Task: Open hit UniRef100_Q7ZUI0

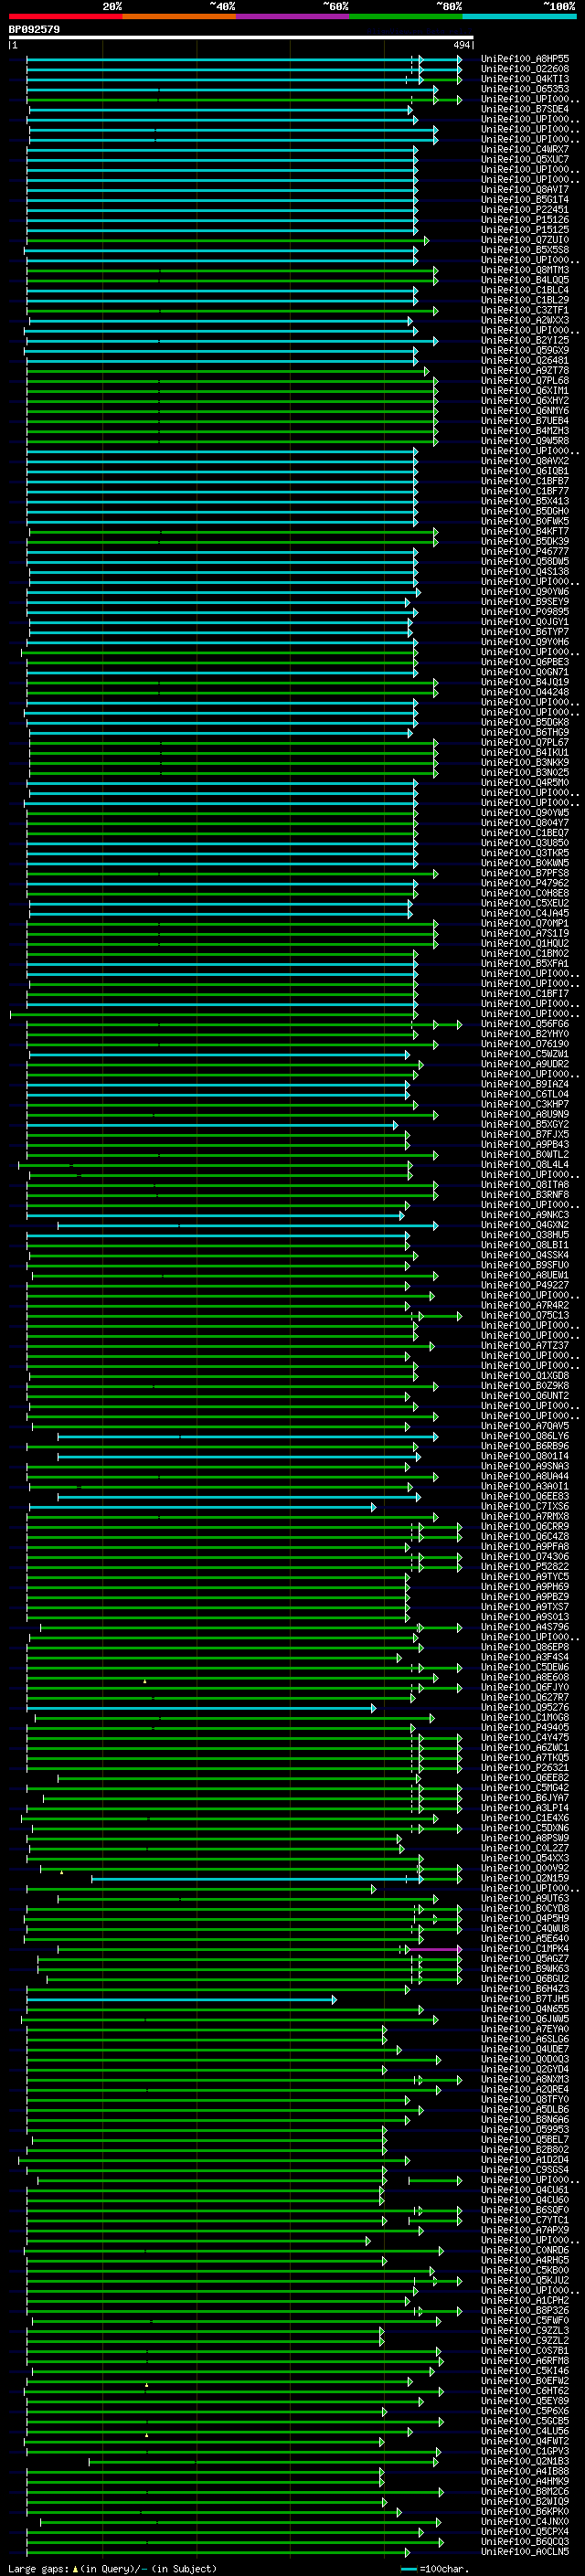Action: click(x=525, y=240)
